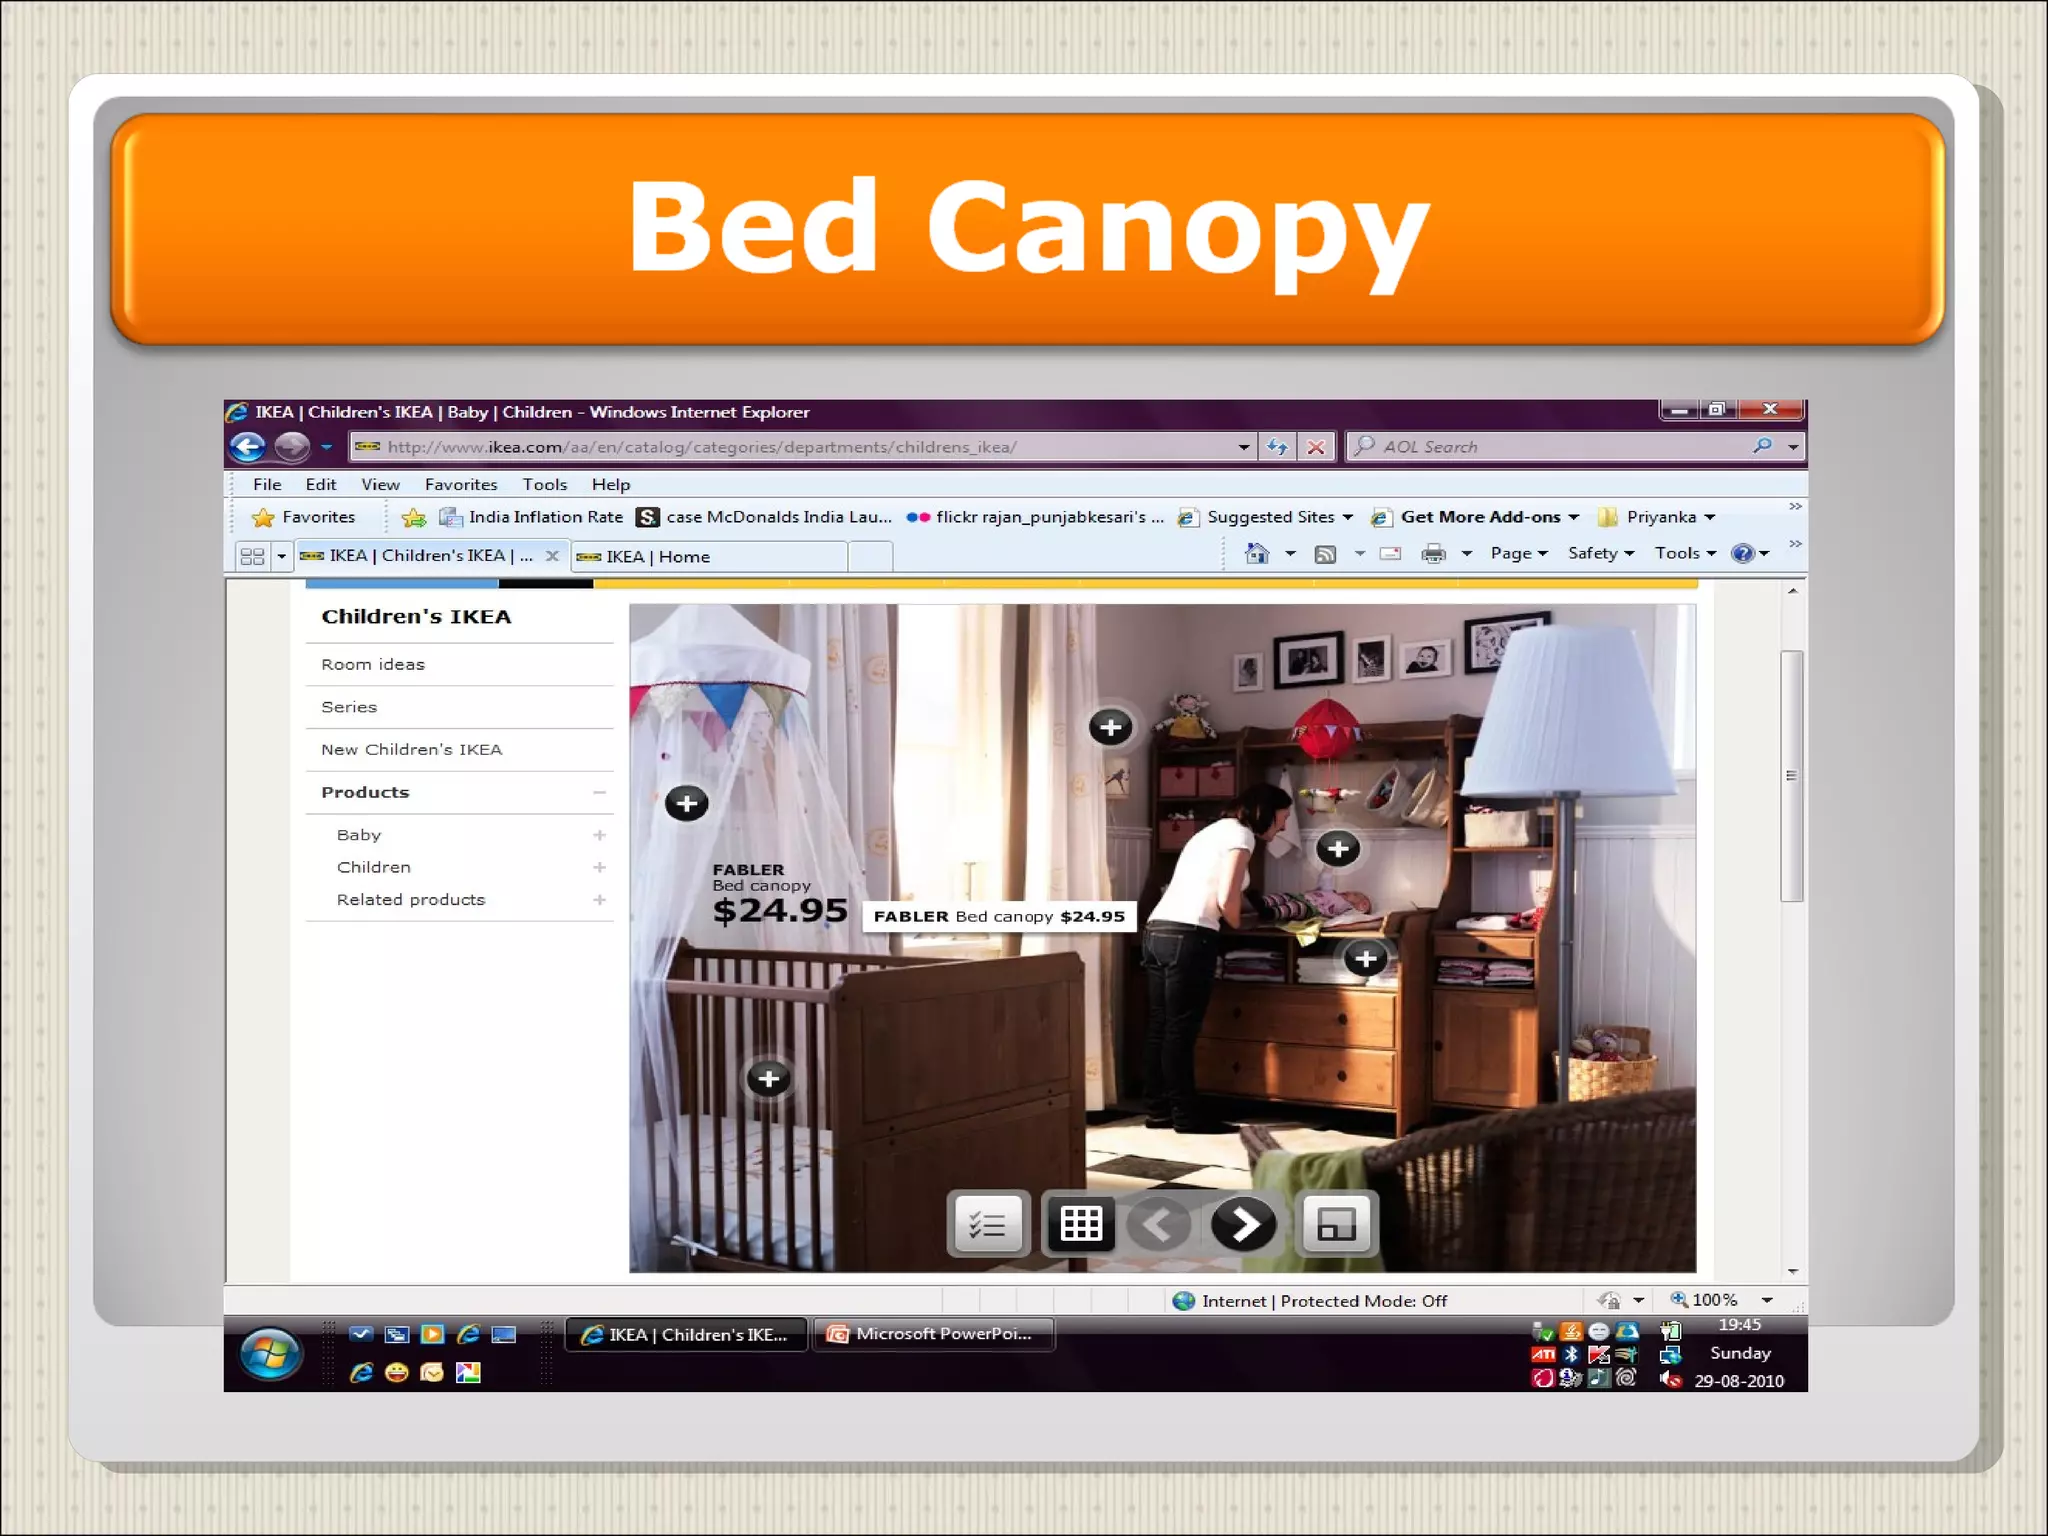This screenshot has height=1536, width=2048.
Task: Click the New Children's IKEA link
Action: coord(411,750)
